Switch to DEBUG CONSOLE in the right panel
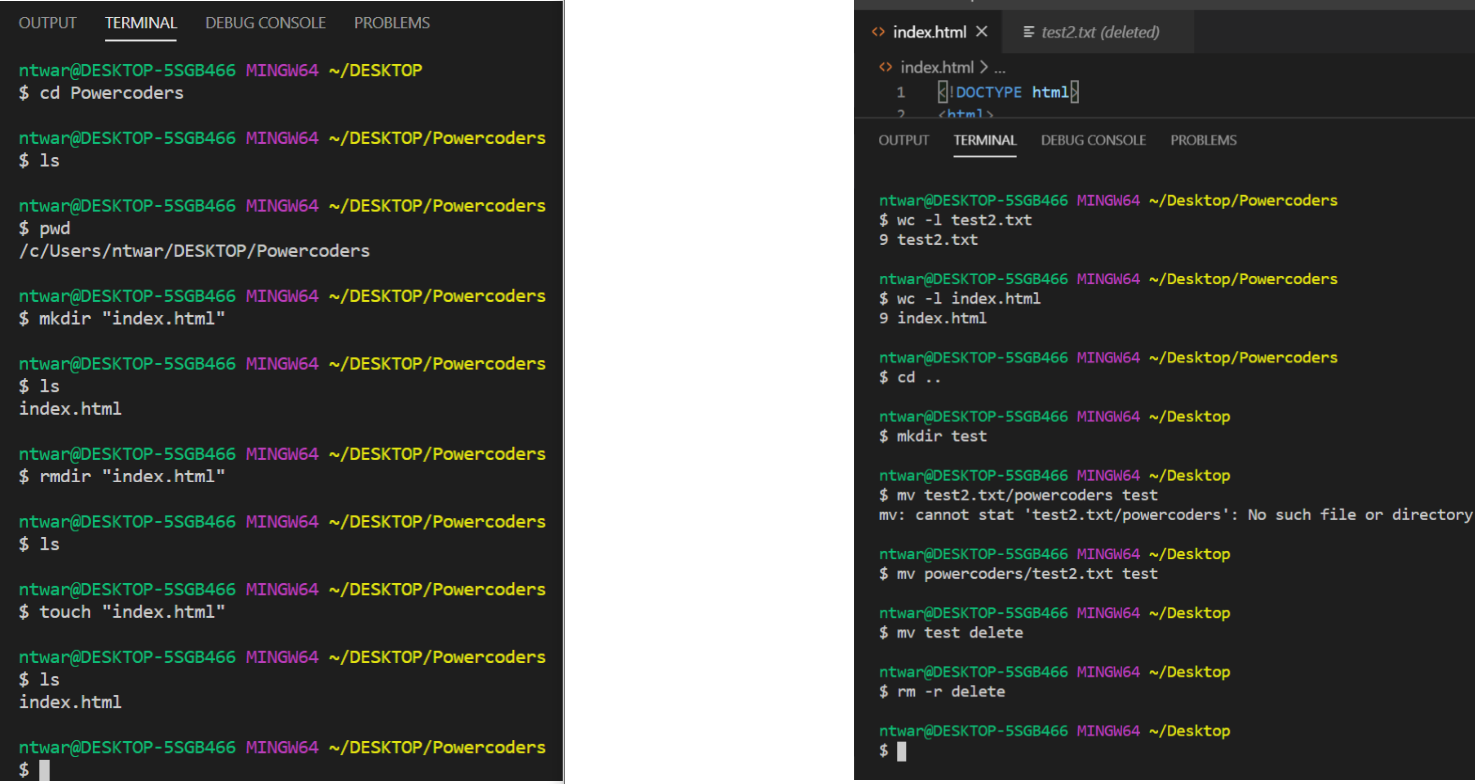Screen dimensions: 1475x784 (x=1093, y=140)
